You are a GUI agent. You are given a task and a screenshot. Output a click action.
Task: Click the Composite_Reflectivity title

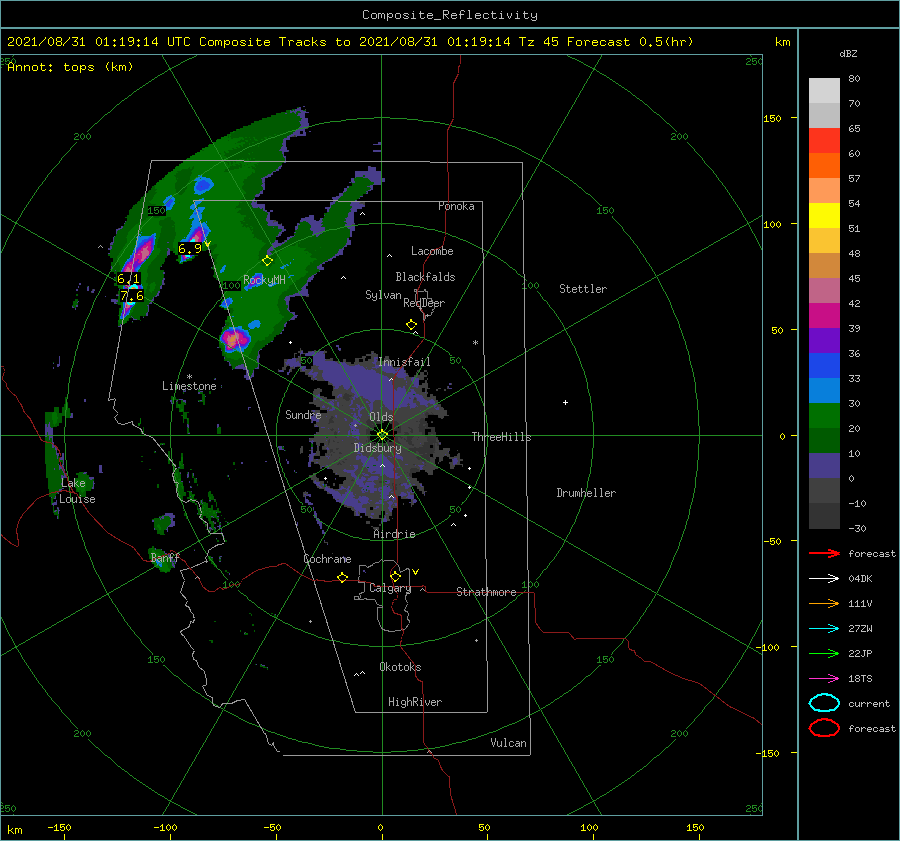coord(450,15)
